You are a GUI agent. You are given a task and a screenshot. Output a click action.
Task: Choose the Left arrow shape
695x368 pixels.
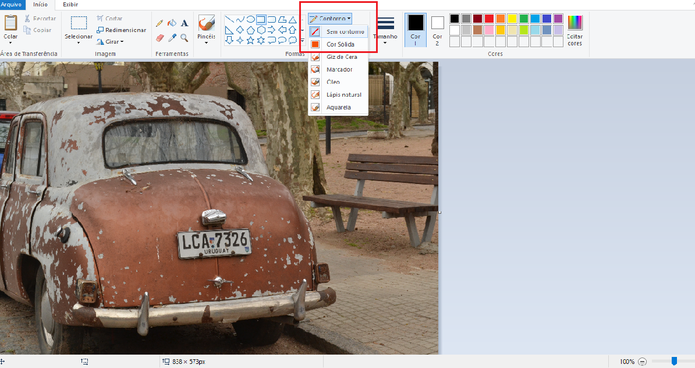pos(282,30)
